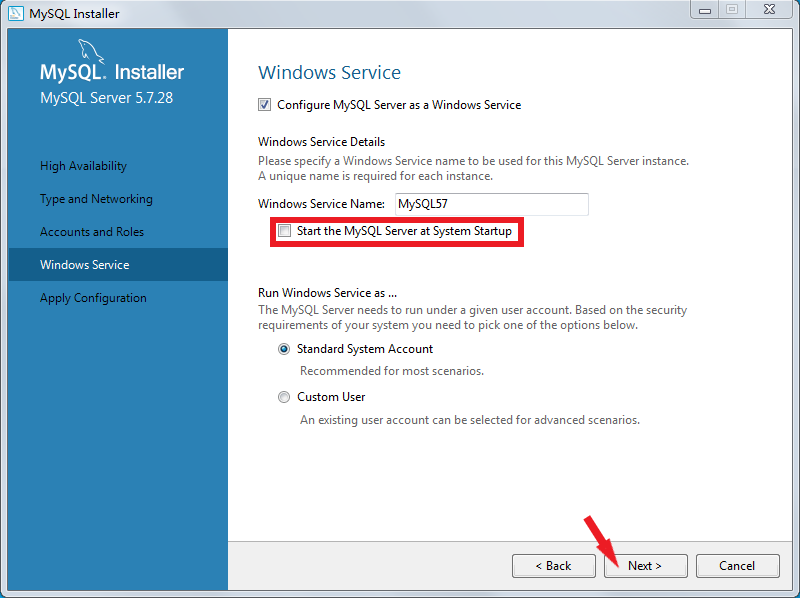This screenshot has height=598, width=800.
Task: Click the MySQL Installer title bar icon
Action: pos(16,13)
